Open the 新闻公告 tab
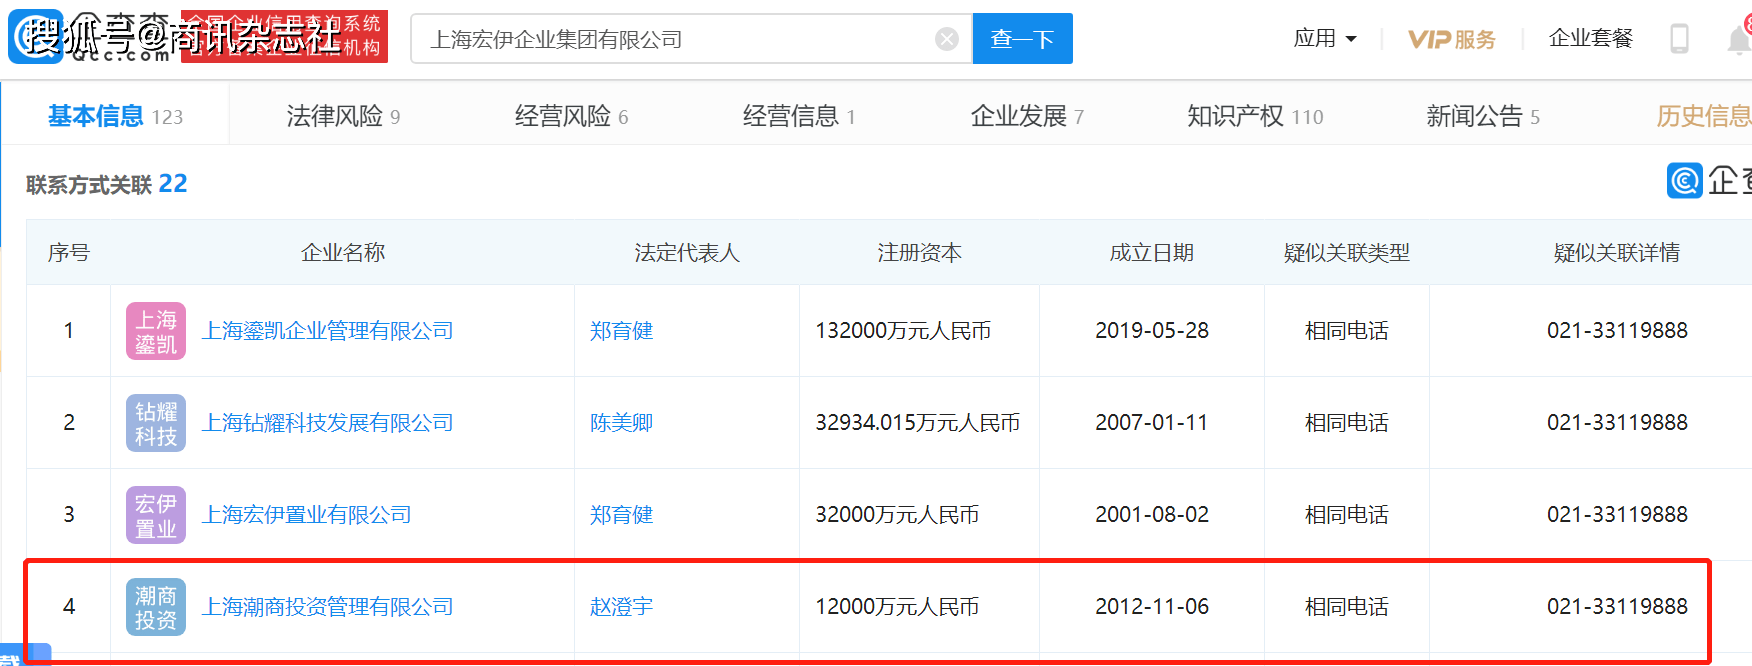The image size is (1752, 666). point(1483,116)
